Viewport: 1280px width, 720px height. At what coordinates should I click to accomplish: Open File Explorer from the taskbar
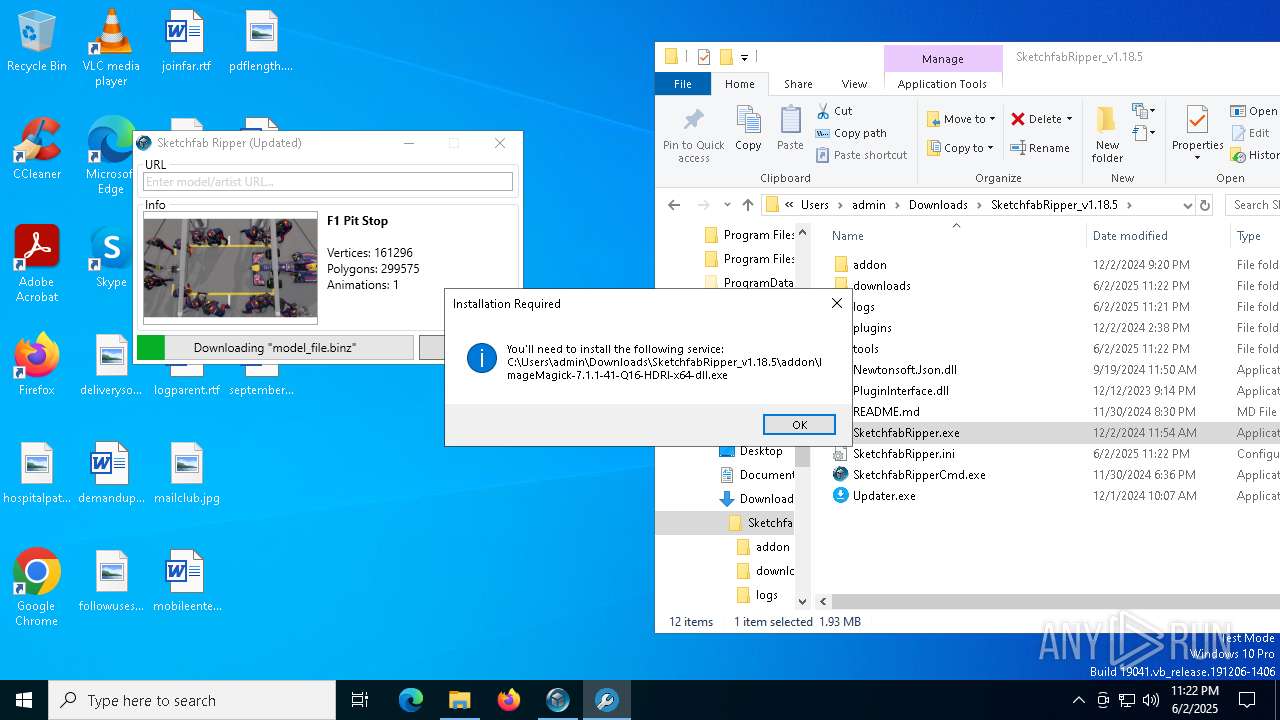point(459,700)
